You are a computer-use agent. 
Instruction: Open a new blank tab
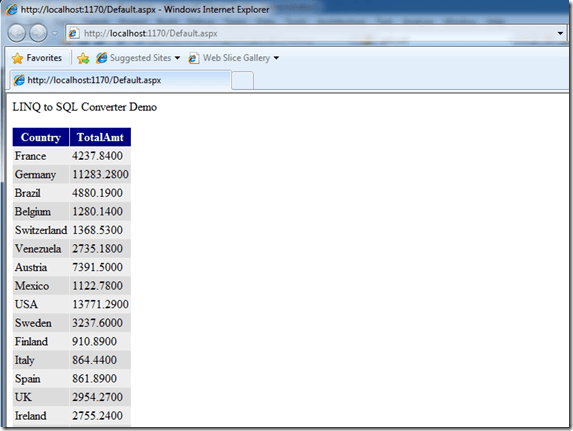[242, 80]
